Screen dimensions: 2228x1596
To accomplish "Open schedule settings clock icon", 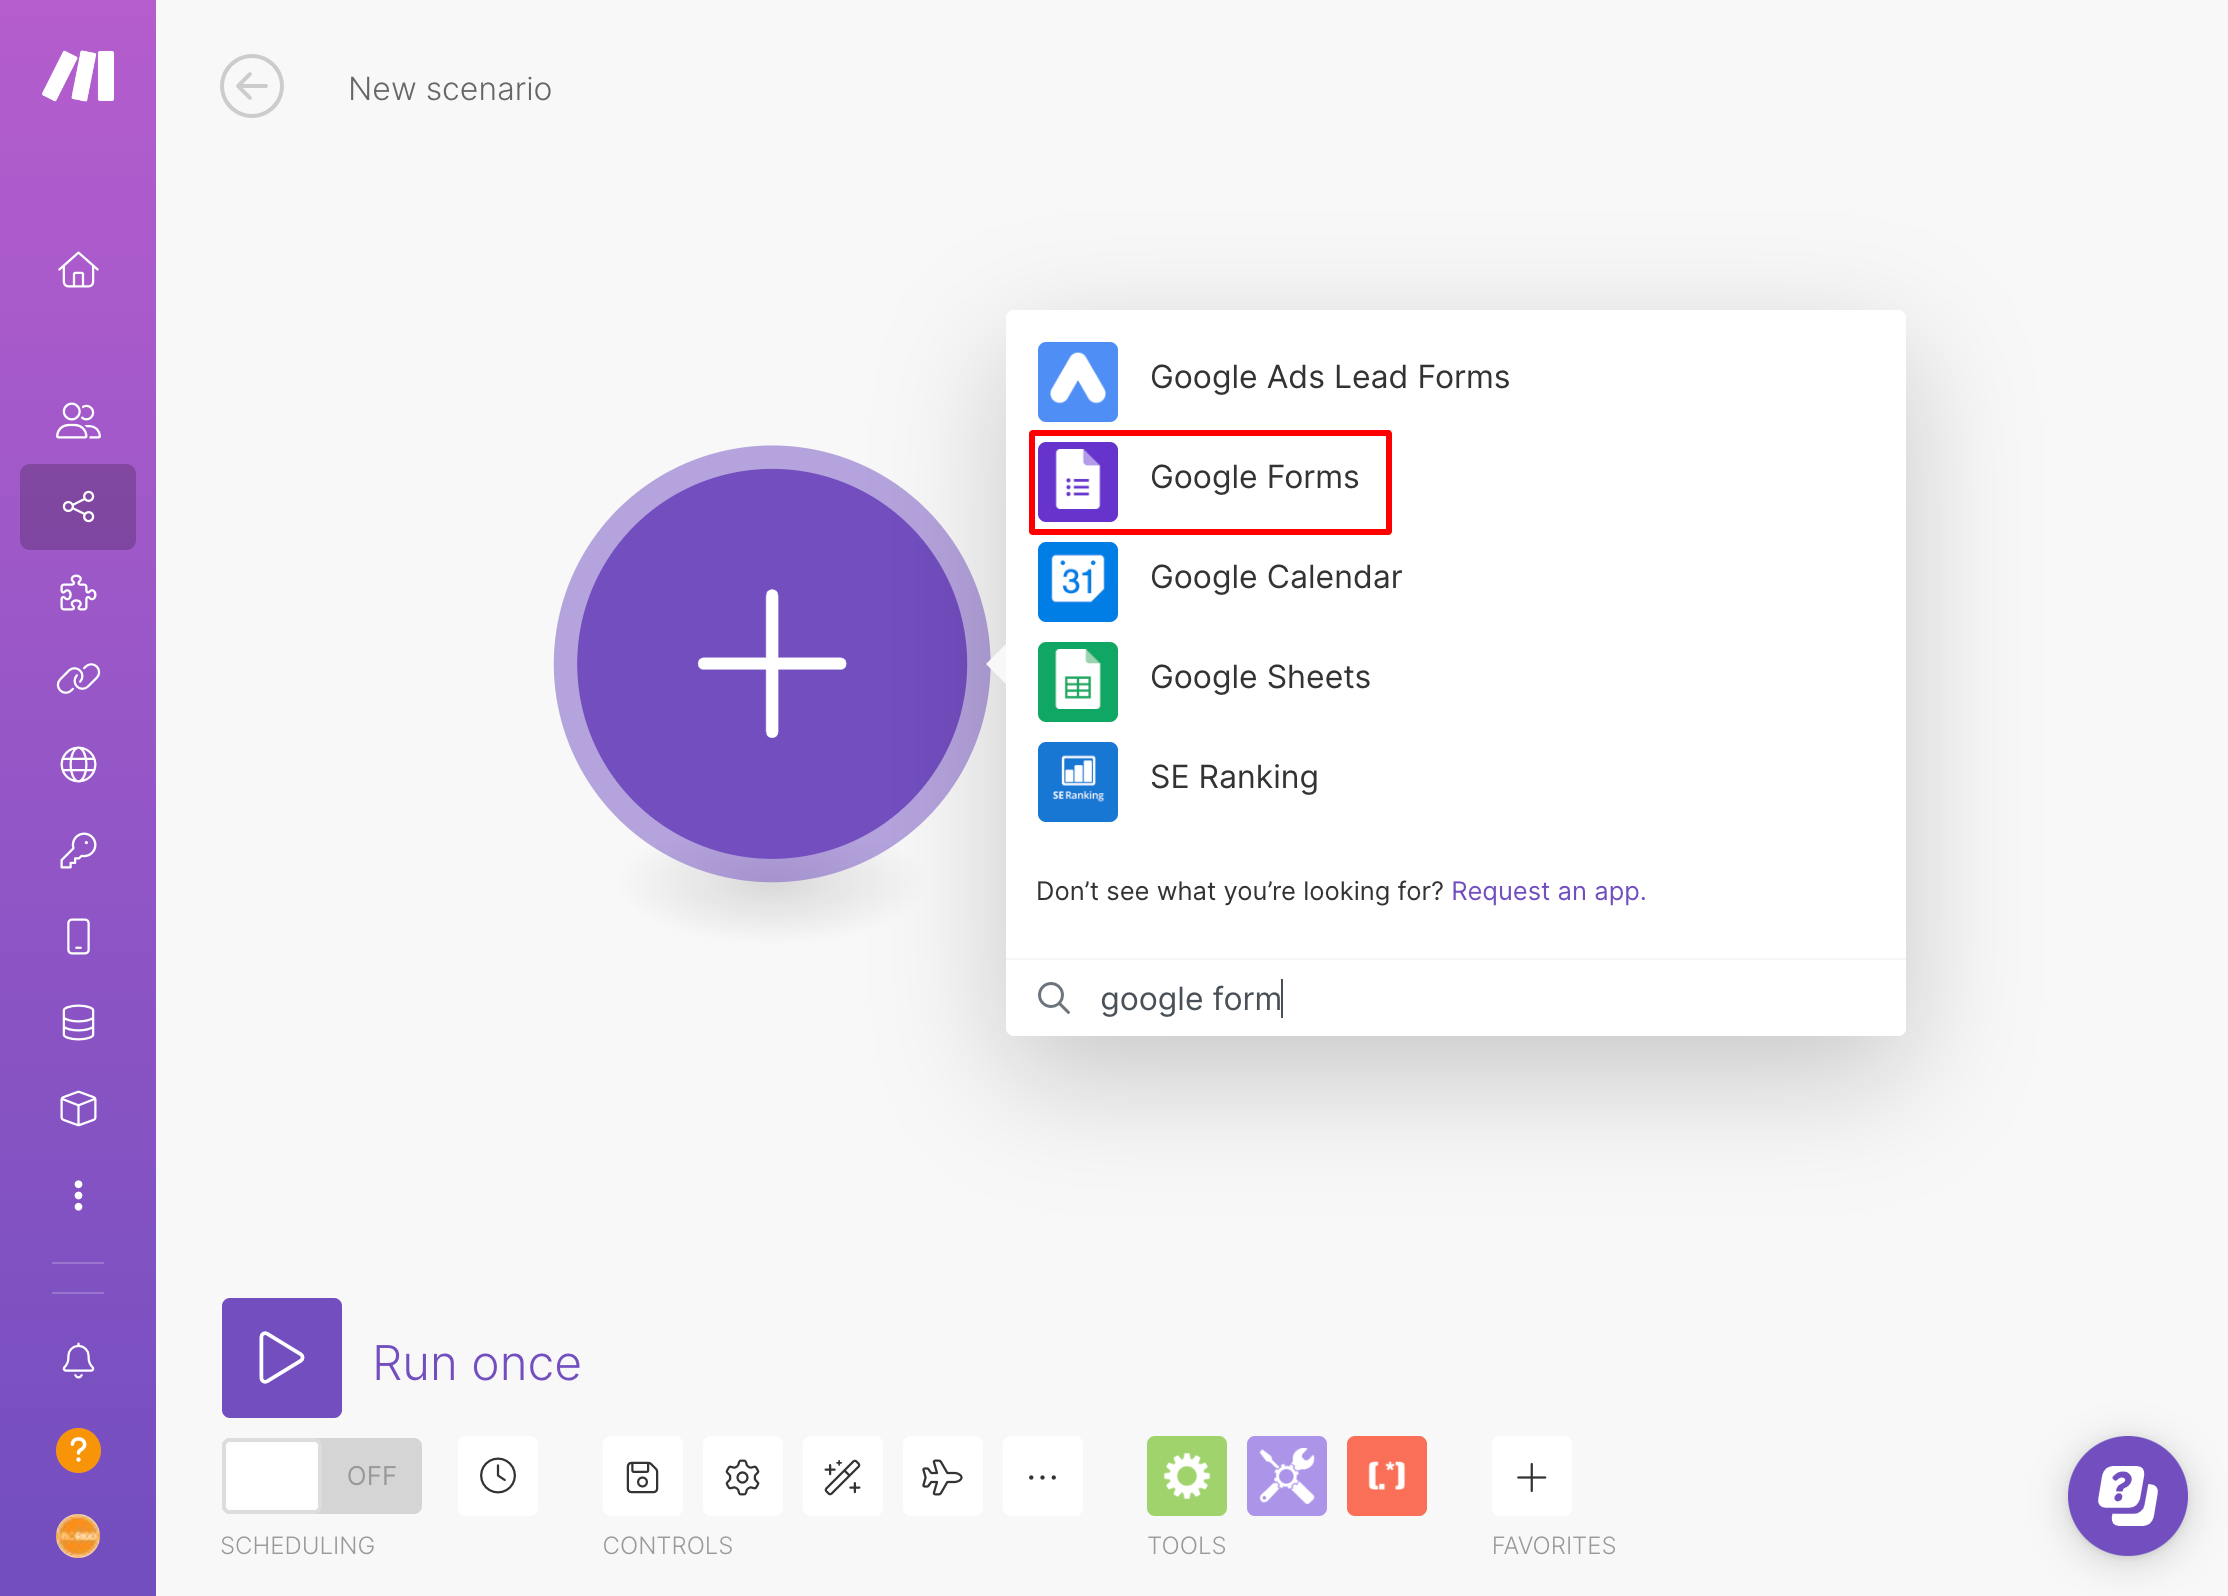I will [x=498, y=1476].
